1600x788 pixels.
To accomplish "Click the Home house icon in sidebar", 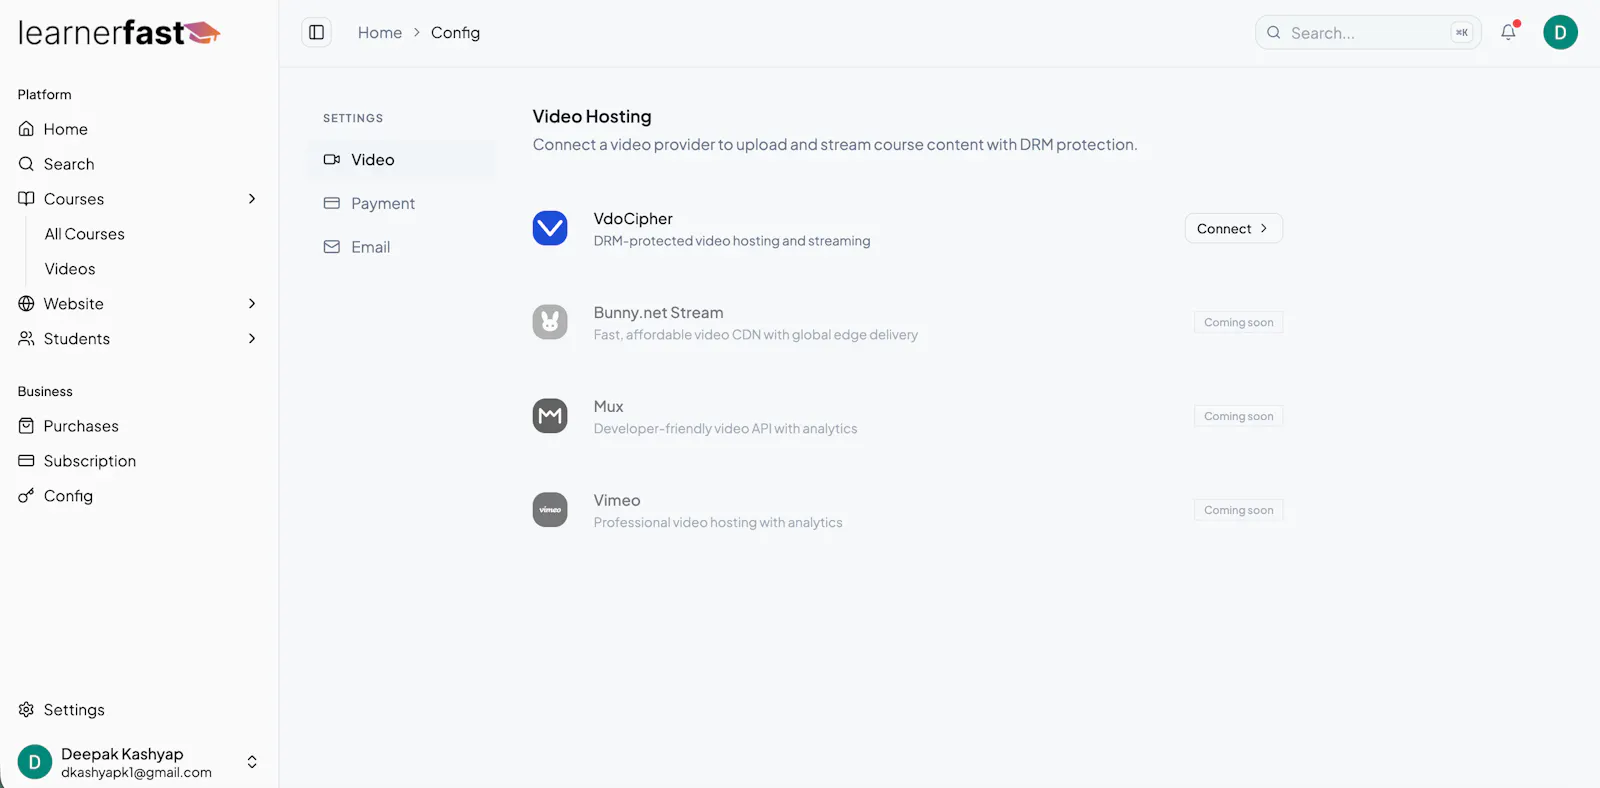I will [27, 129].
